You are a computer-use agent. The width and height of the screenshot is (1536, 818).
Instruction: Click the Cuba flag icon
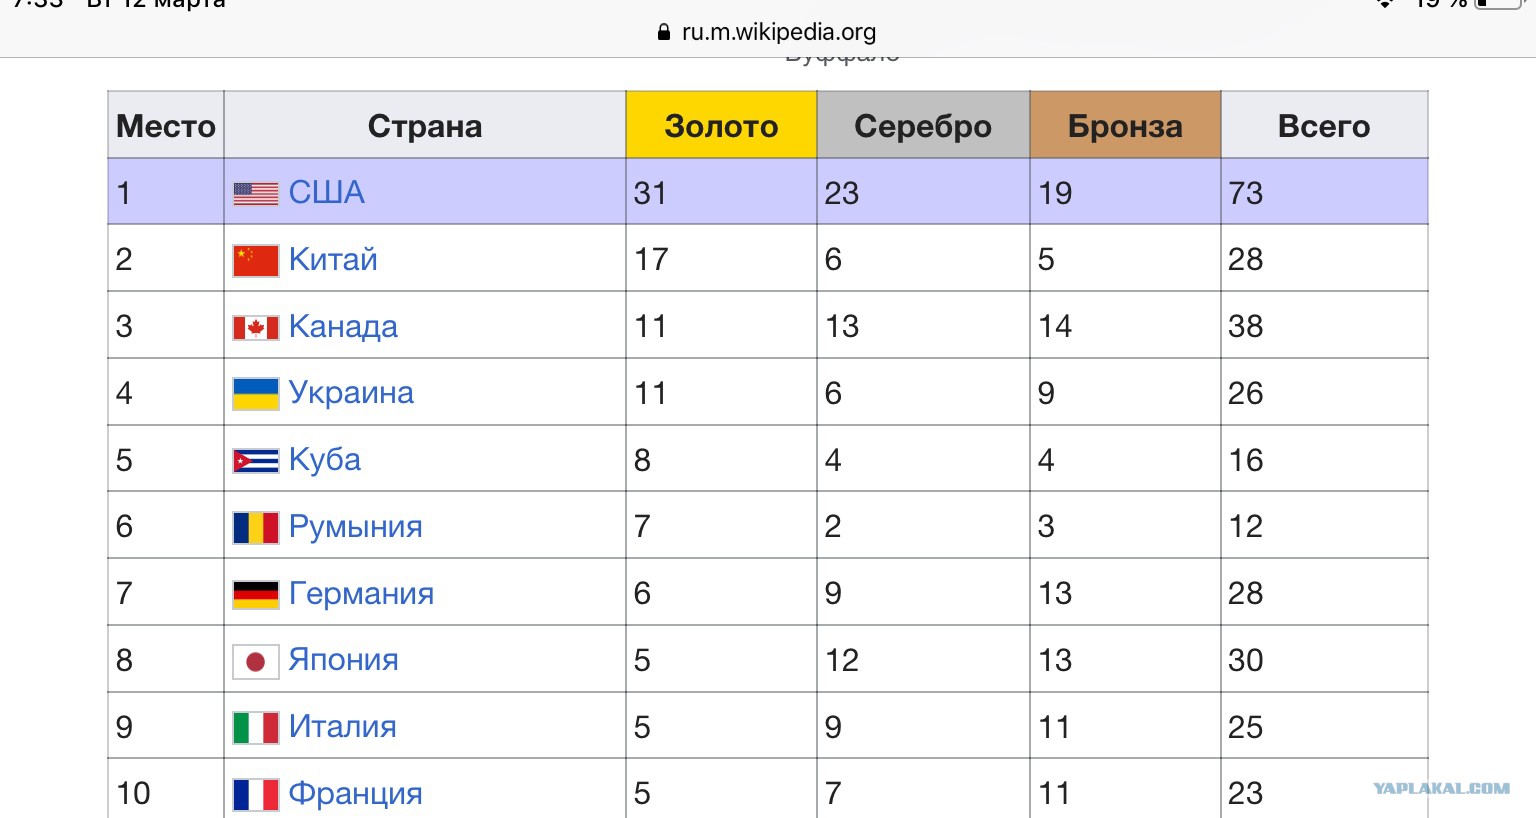tap(256, 461)
